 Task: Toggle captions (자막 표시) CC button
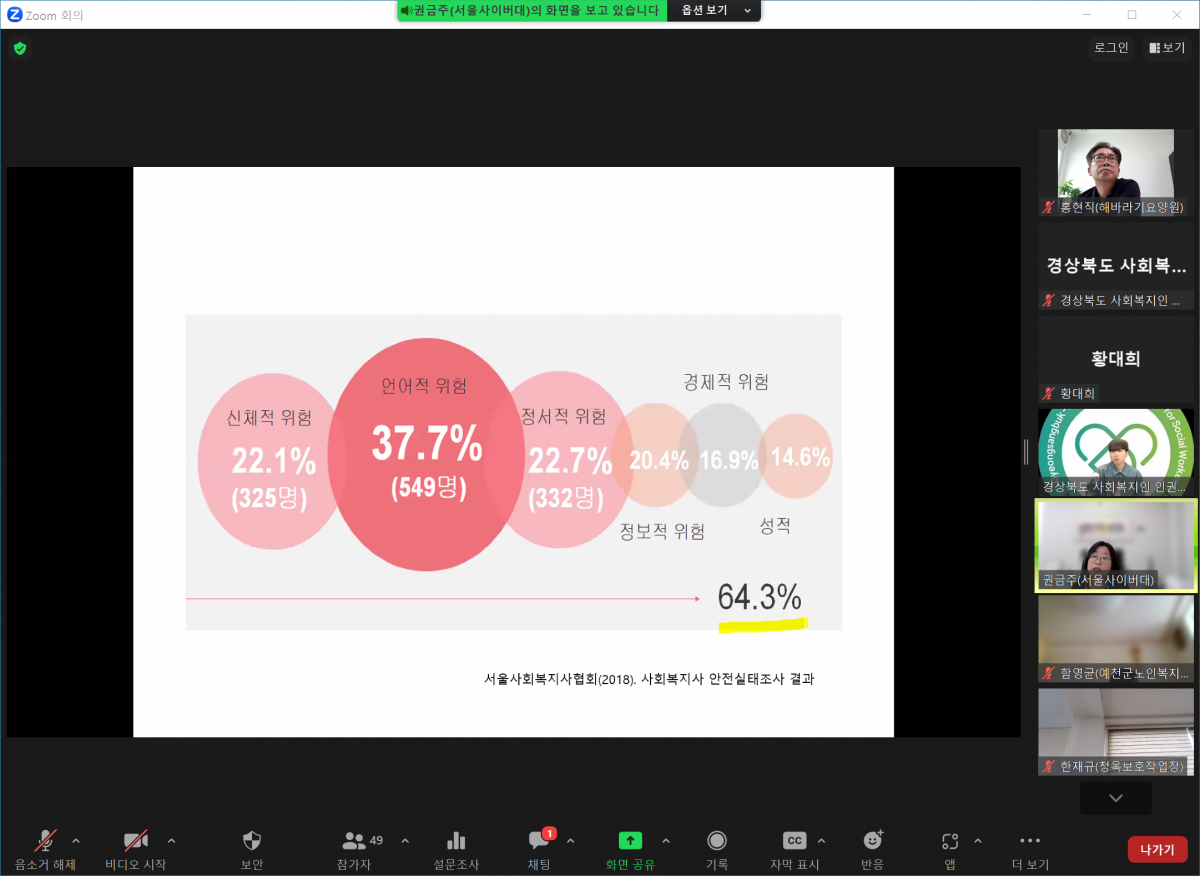pos(794,841)
